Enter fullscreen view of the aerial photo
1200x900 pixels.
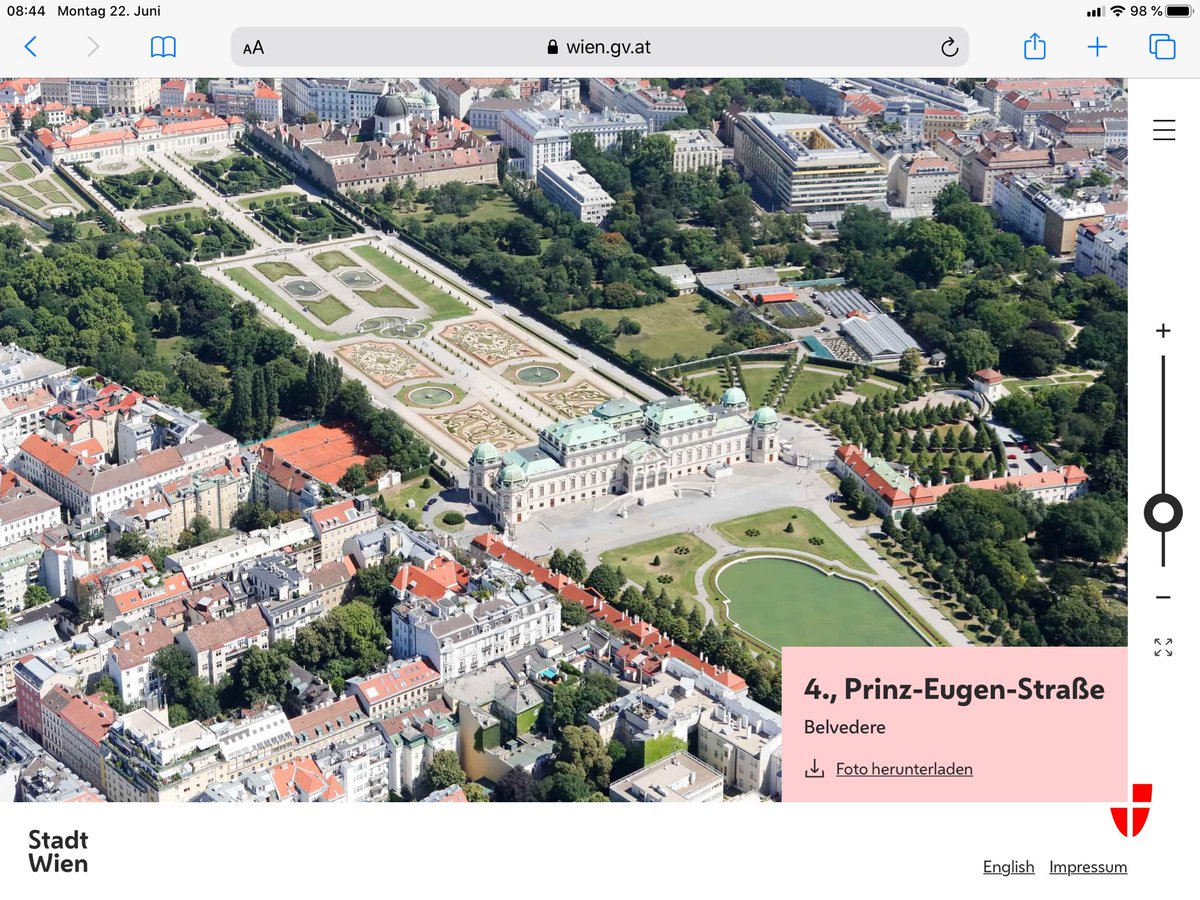1163,648
